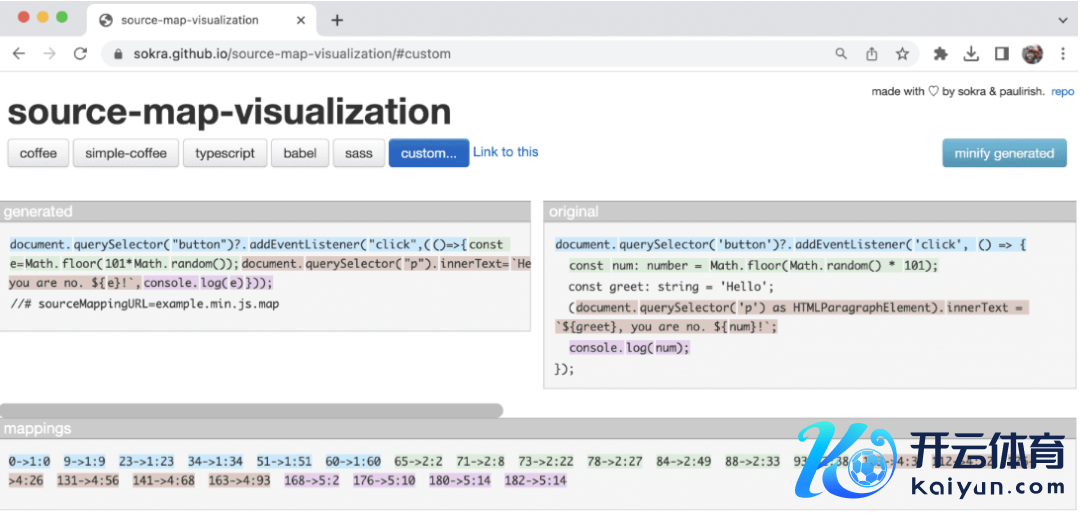1080x520 pixels.
Task: Reload the page with the refresh icon
Action: coord(81,54)
